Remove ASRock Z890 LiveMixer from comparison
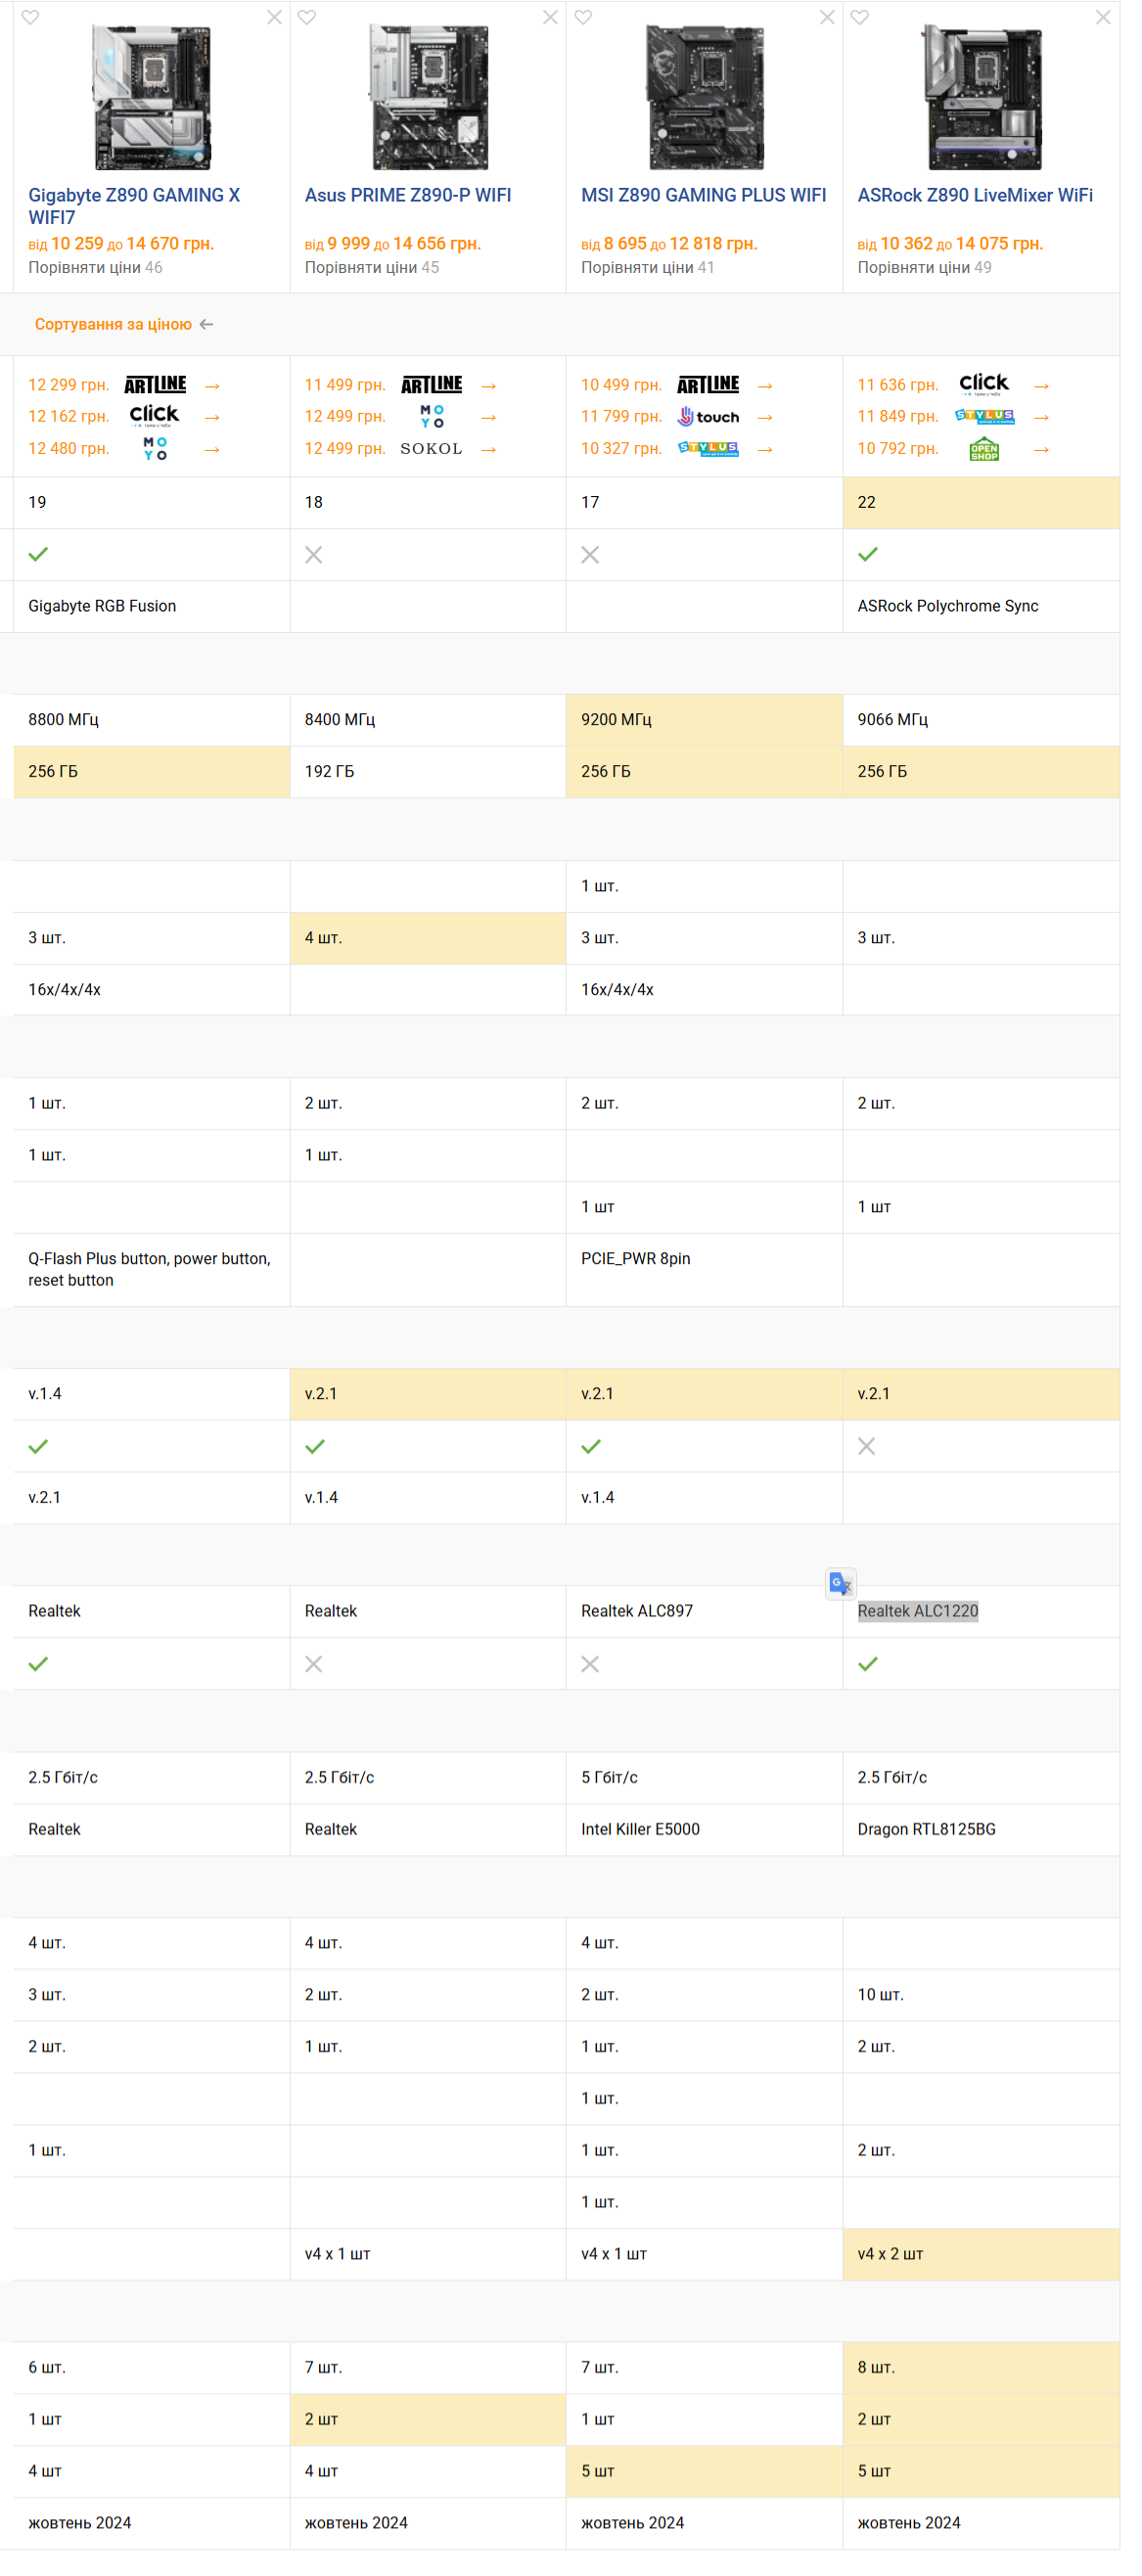This screenshot has height=2576, width=1142. click(x=1104, y=17)
